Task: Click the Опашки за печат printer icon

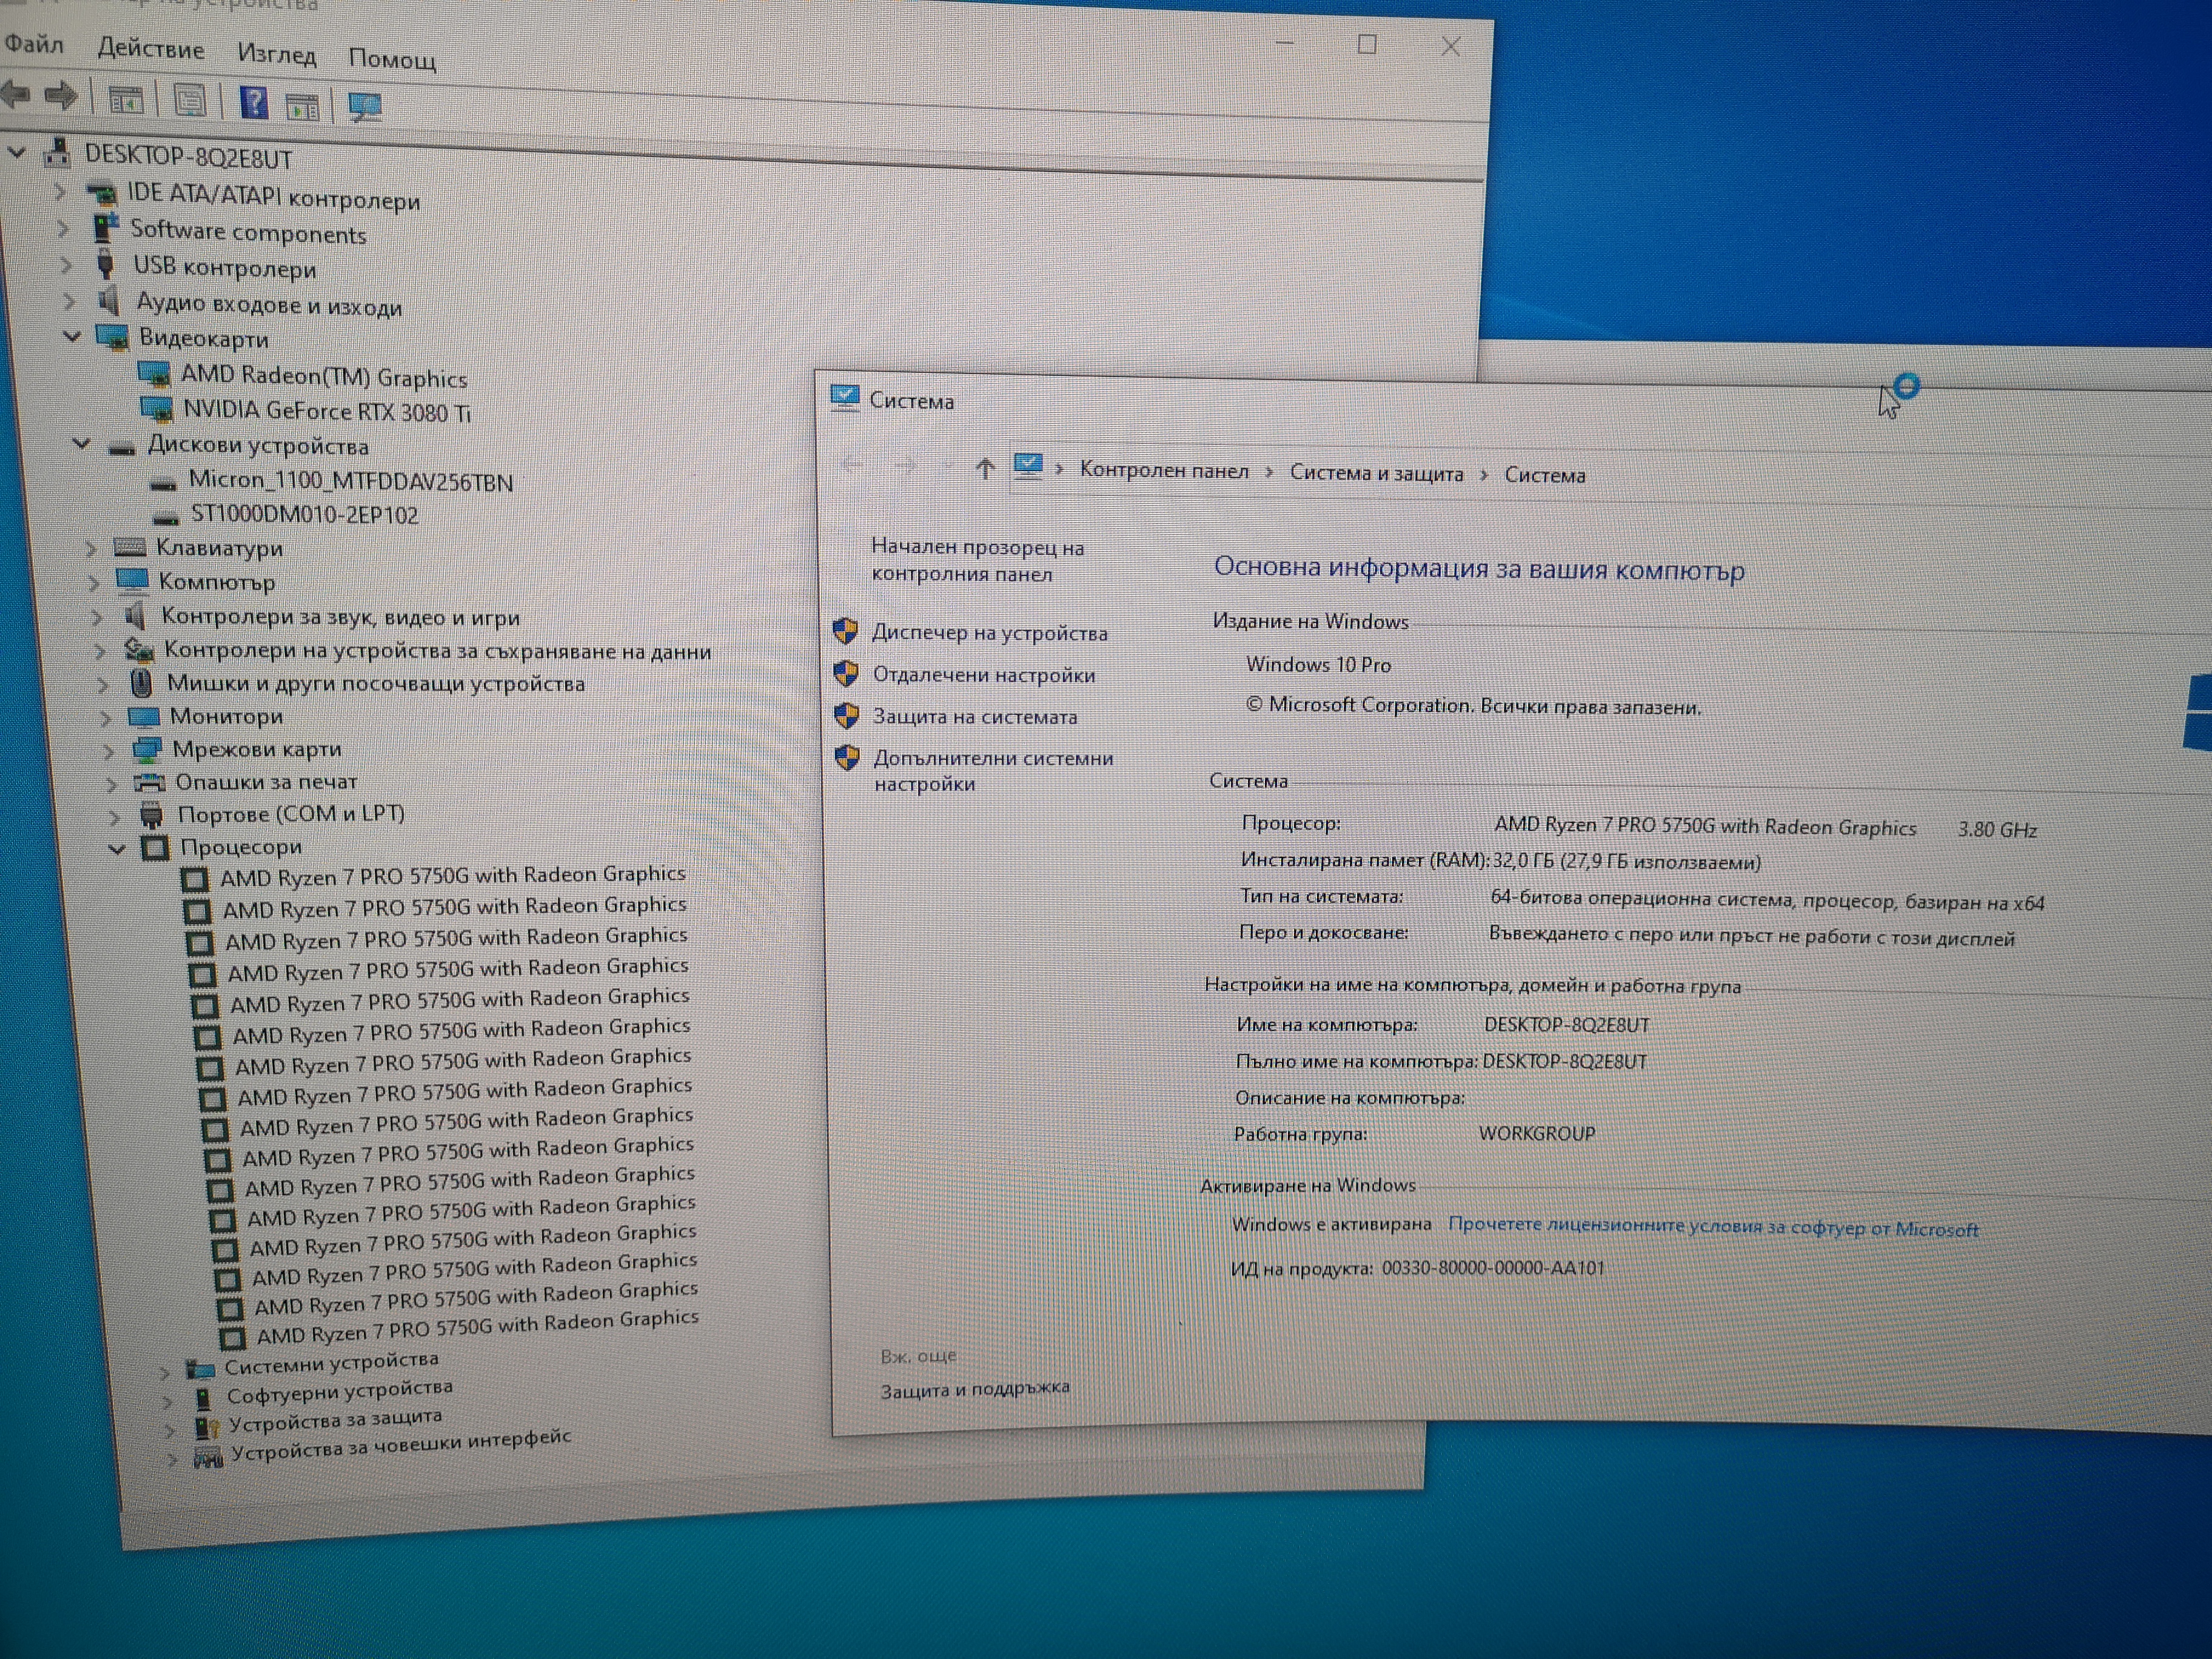Action: click(150, 782)
